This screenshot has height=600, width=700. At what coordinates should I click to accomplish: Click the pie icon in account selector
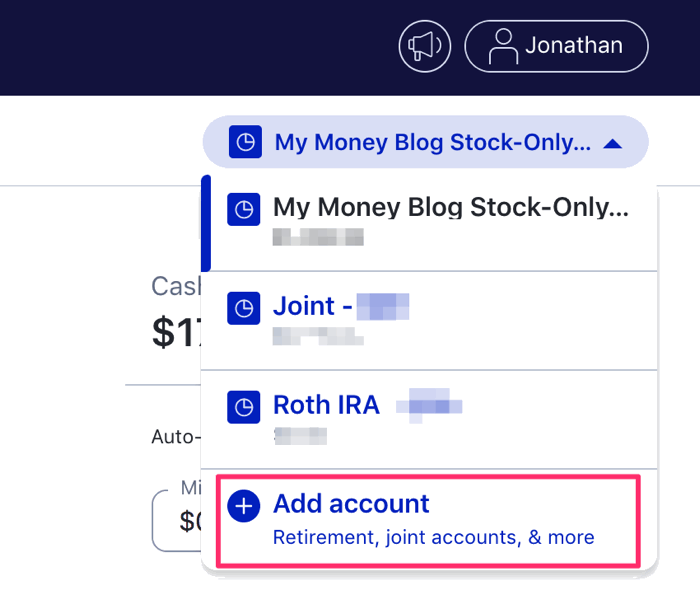pyautogui.click(x=245, y=142)
